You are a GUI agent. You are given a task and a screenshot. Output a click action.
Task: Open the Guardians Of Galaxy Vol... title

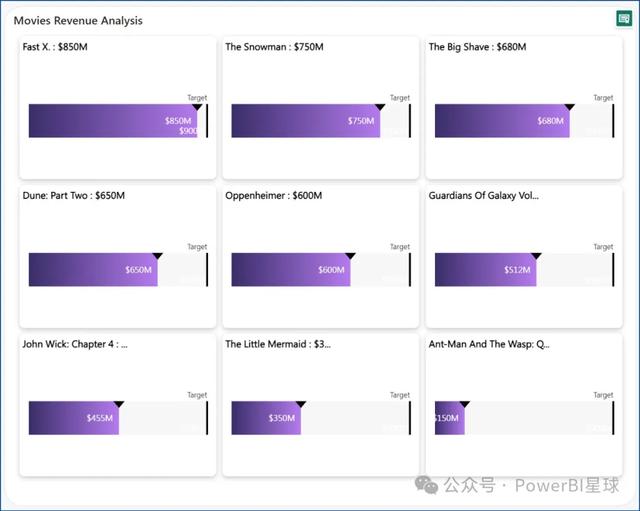[484, 196]
